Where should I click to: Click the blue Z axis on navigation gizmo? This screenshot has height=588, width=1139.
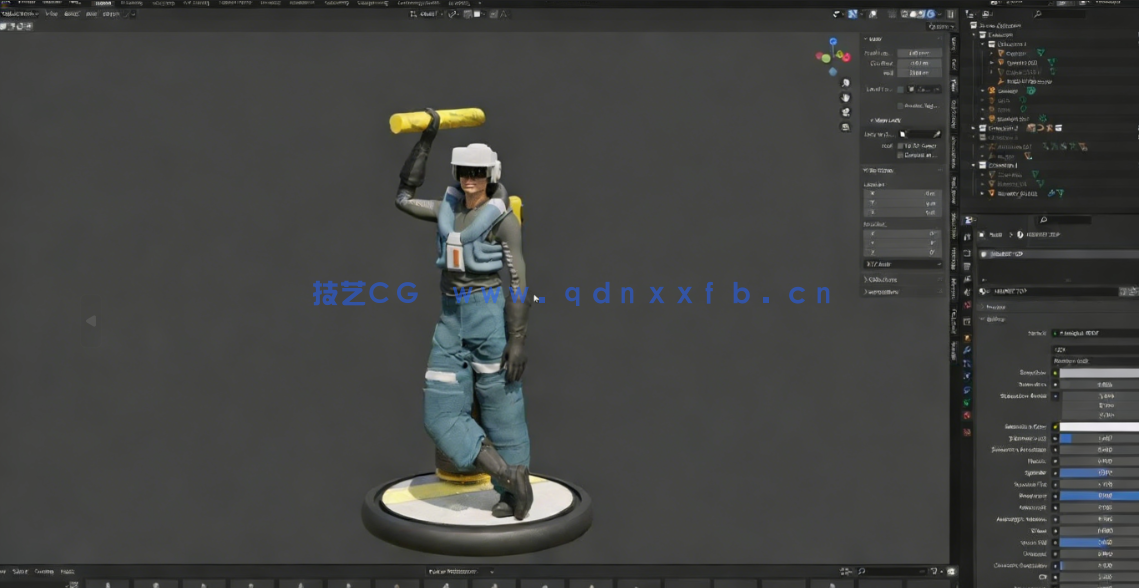tap(832, 43)
